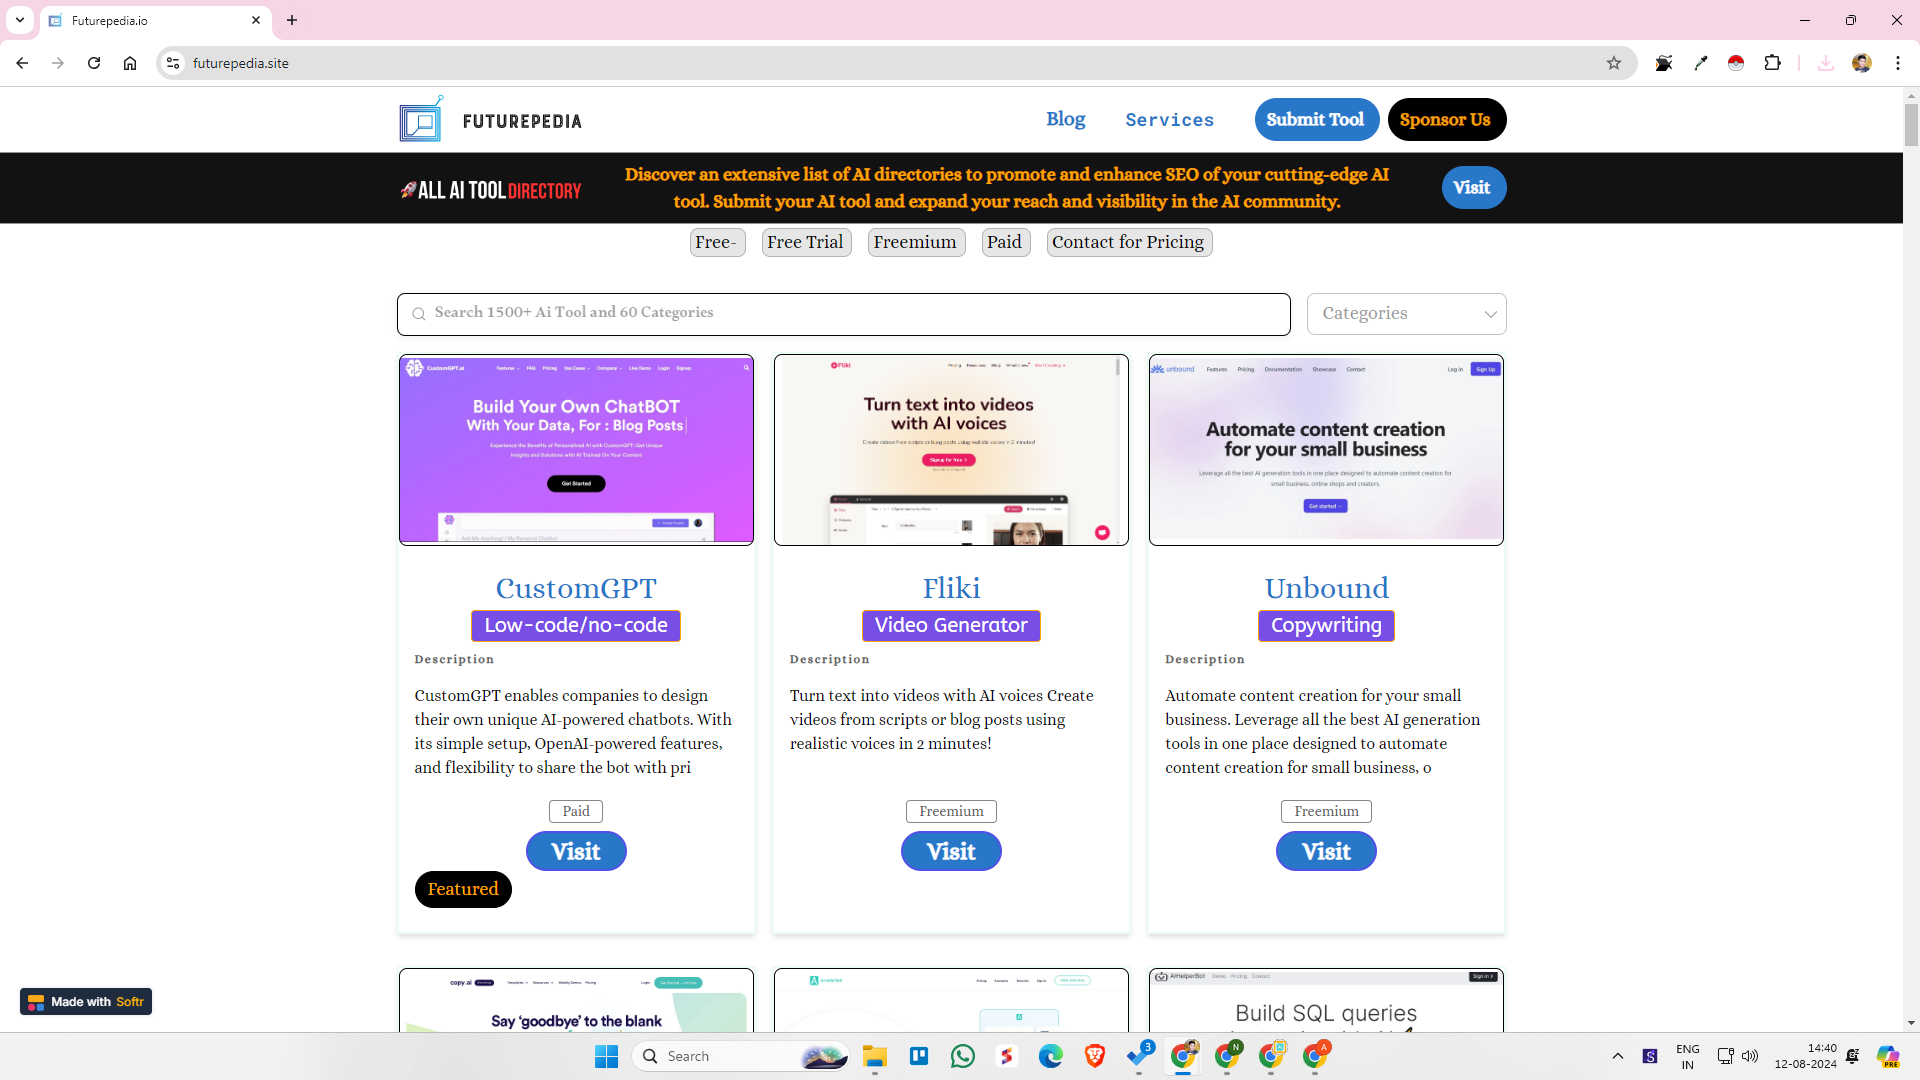Screen dimensions: 1920x1080
Task: Open the Services menu item
Action: pyautogui.click(x=1169, y=120)
